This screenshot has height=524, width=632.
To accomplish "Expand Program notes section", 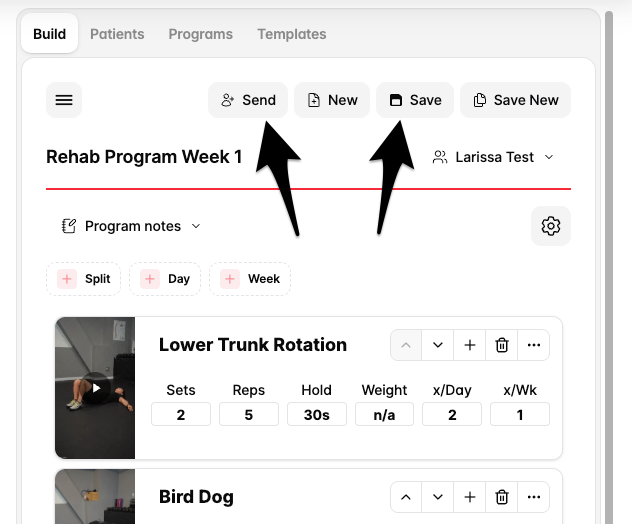I will coord(131,226).
